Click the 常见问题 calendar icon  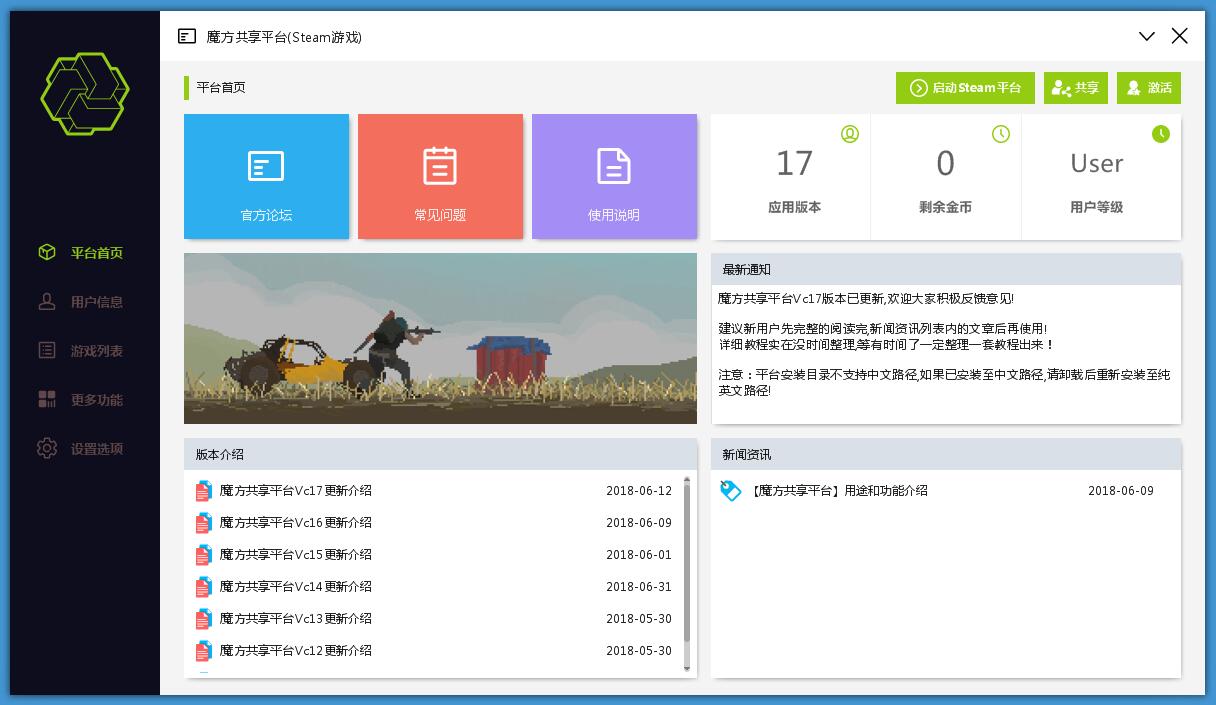440,166
